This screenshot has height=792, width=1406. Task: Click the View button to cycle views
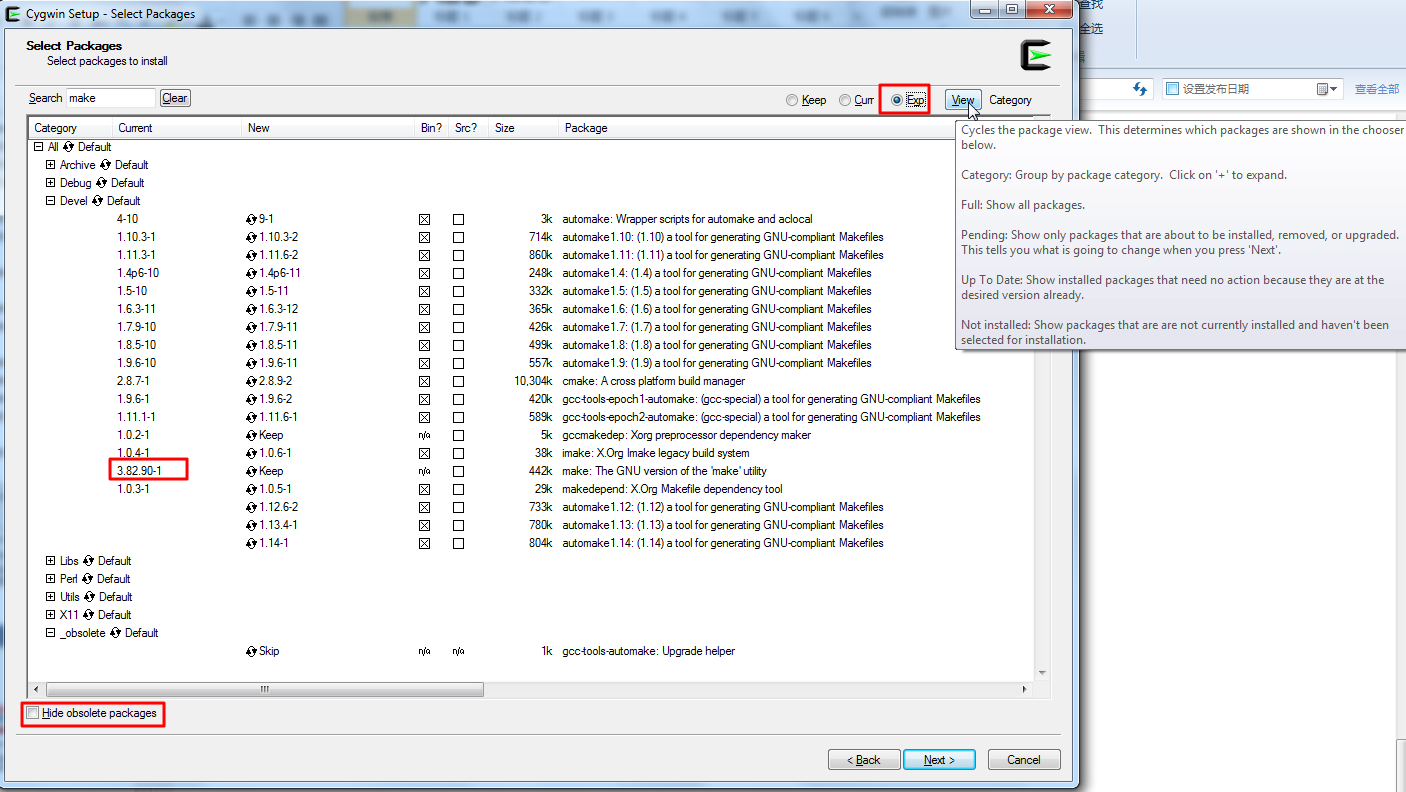(x=963, y=100)
